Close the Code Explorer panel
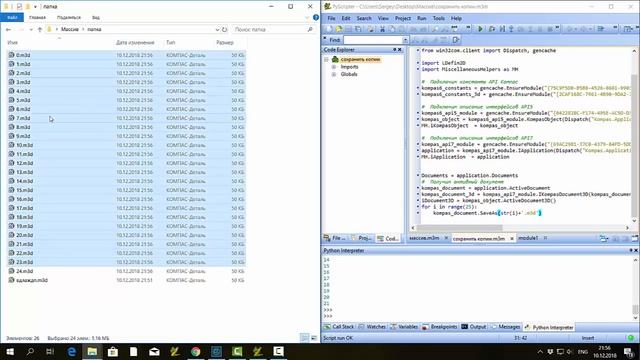Screen dimensions: 640x360 click(400, 50)
